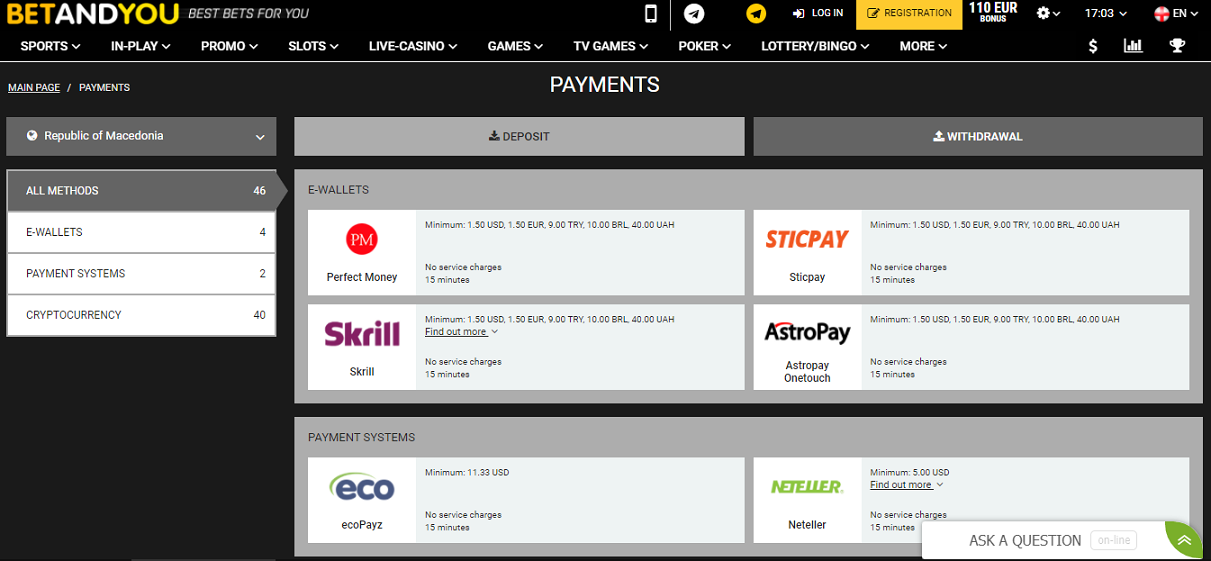Click the Skrill logo

(x=362, y=334)
